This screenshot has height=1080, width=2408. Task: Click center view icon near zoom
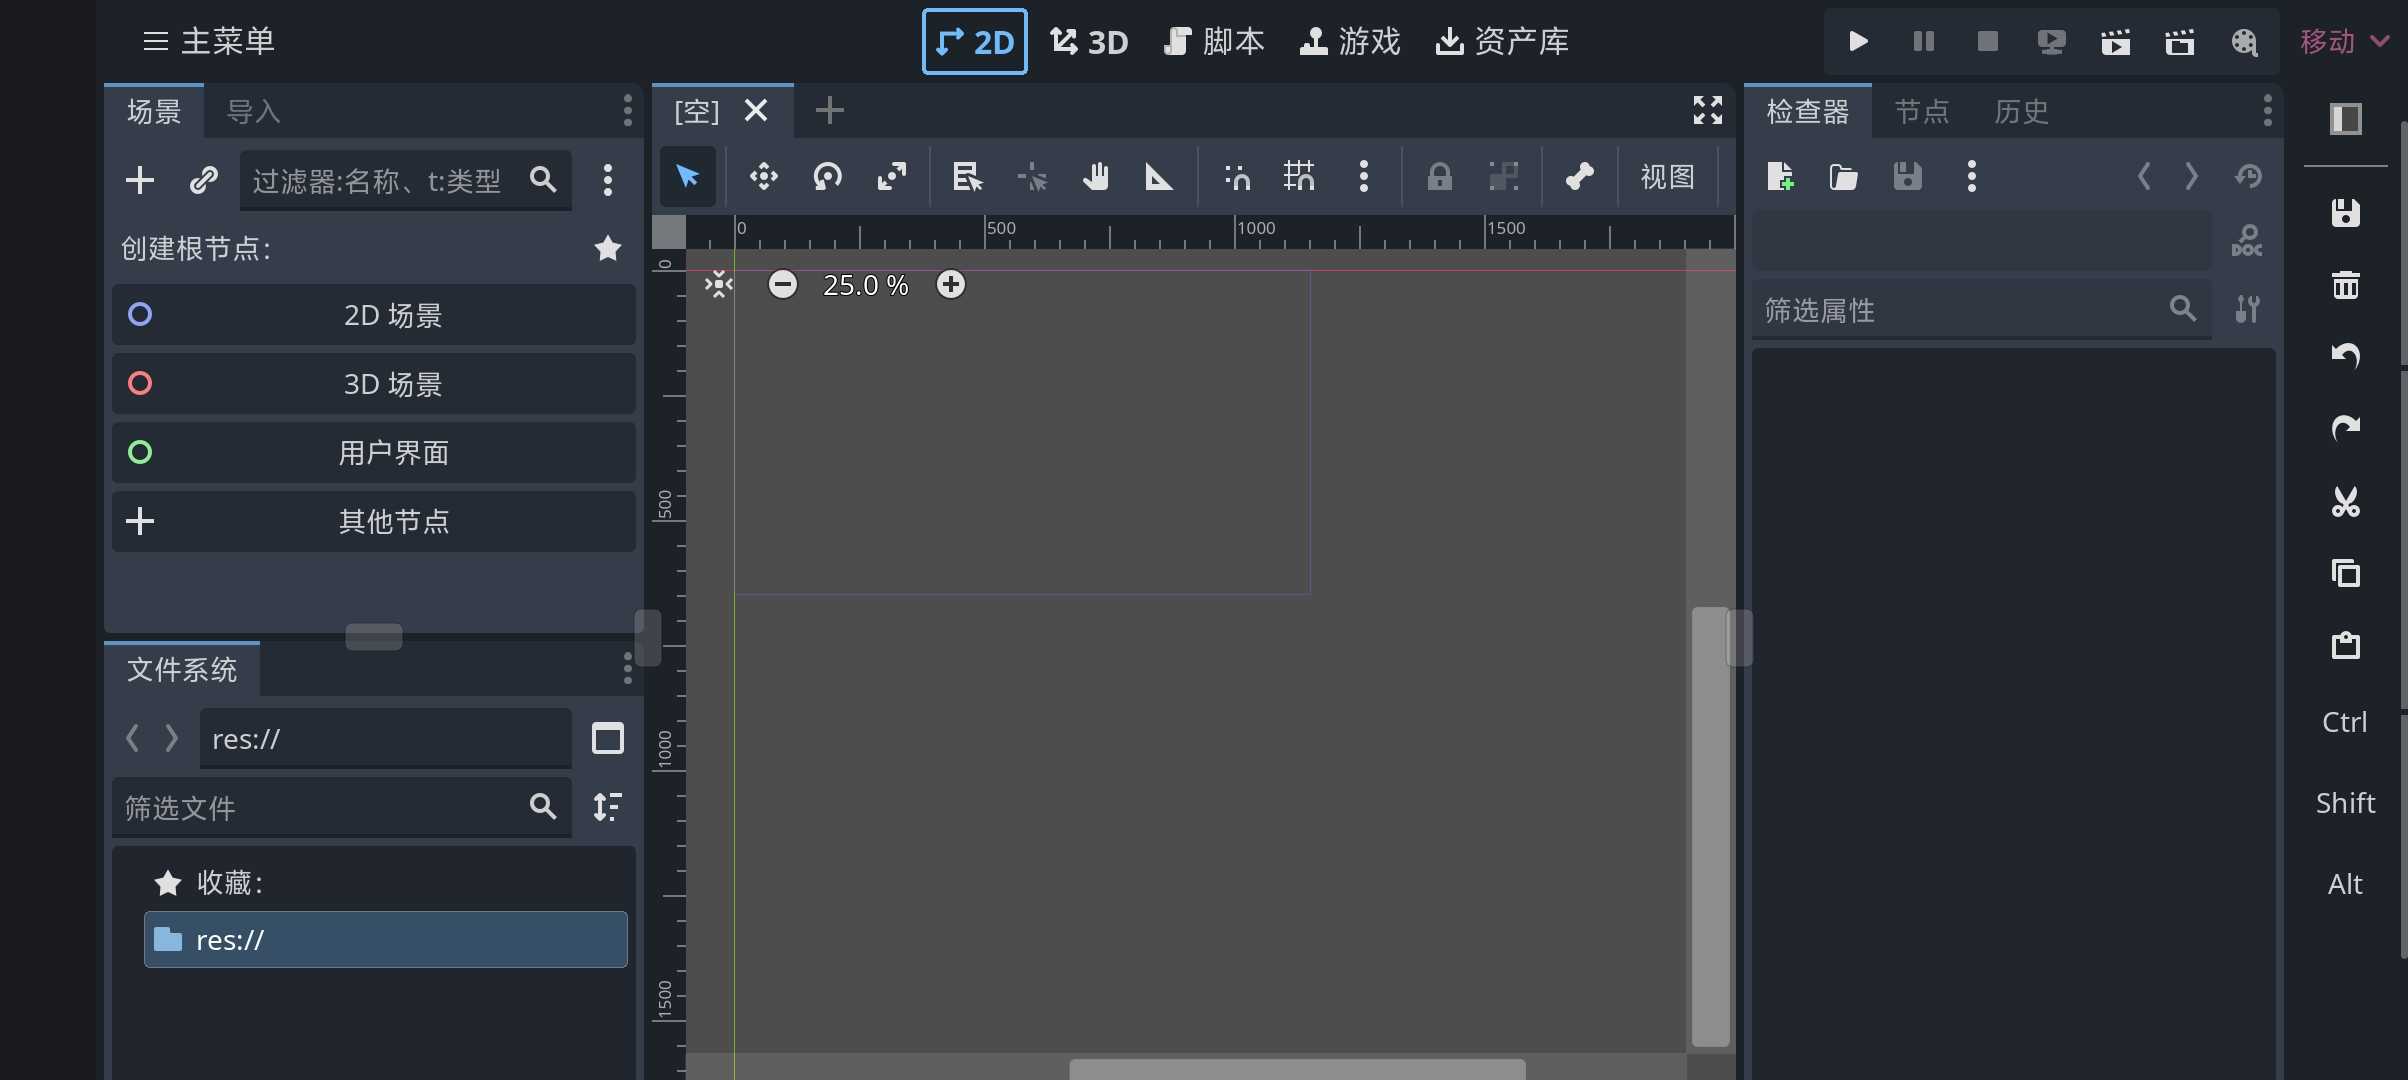click(x=718, y=285)
